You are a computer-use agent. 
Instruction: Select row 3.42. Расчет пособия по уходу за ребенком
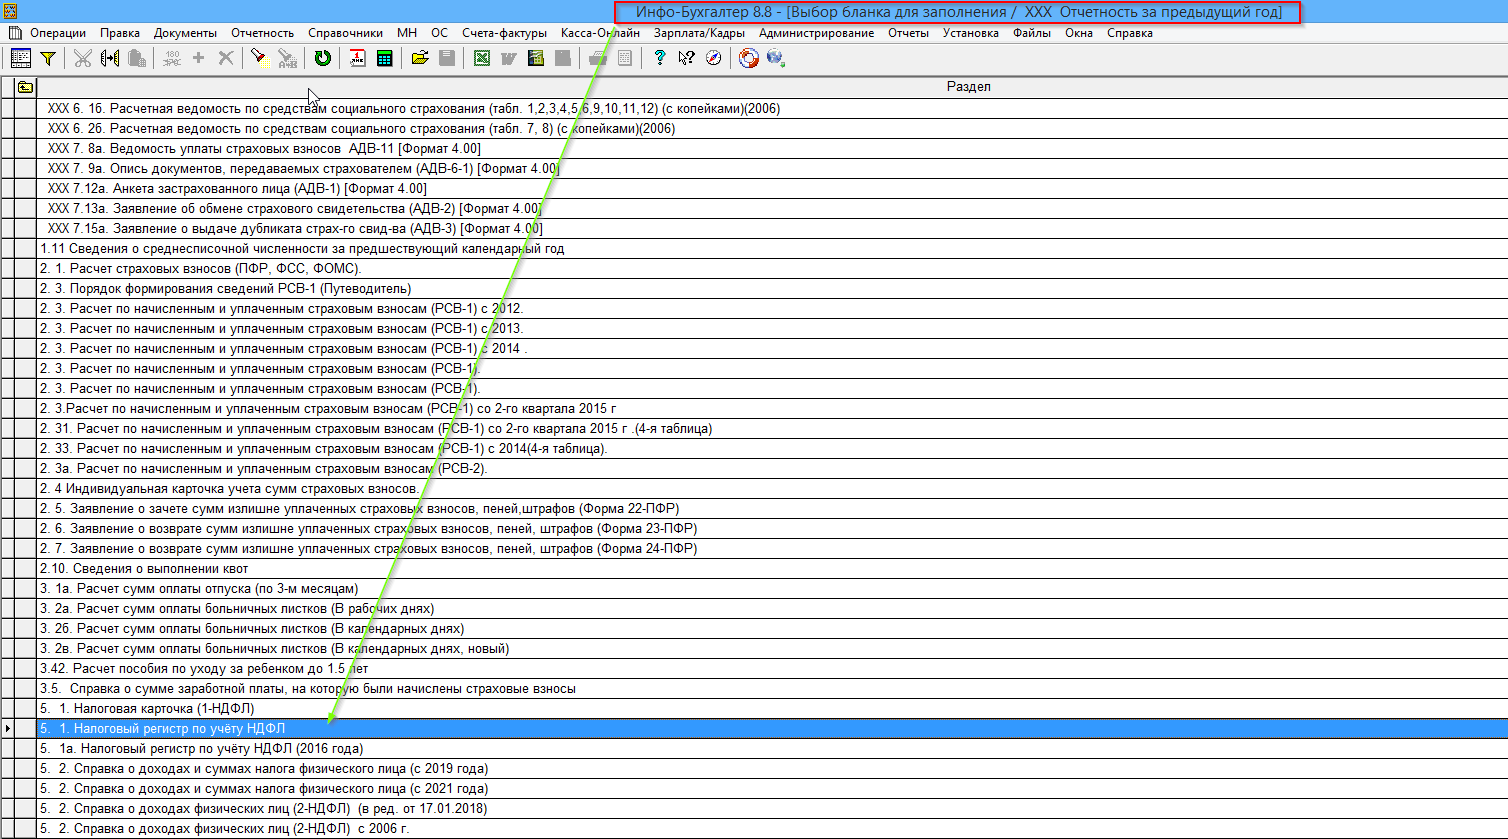click(x=771, y=669)
